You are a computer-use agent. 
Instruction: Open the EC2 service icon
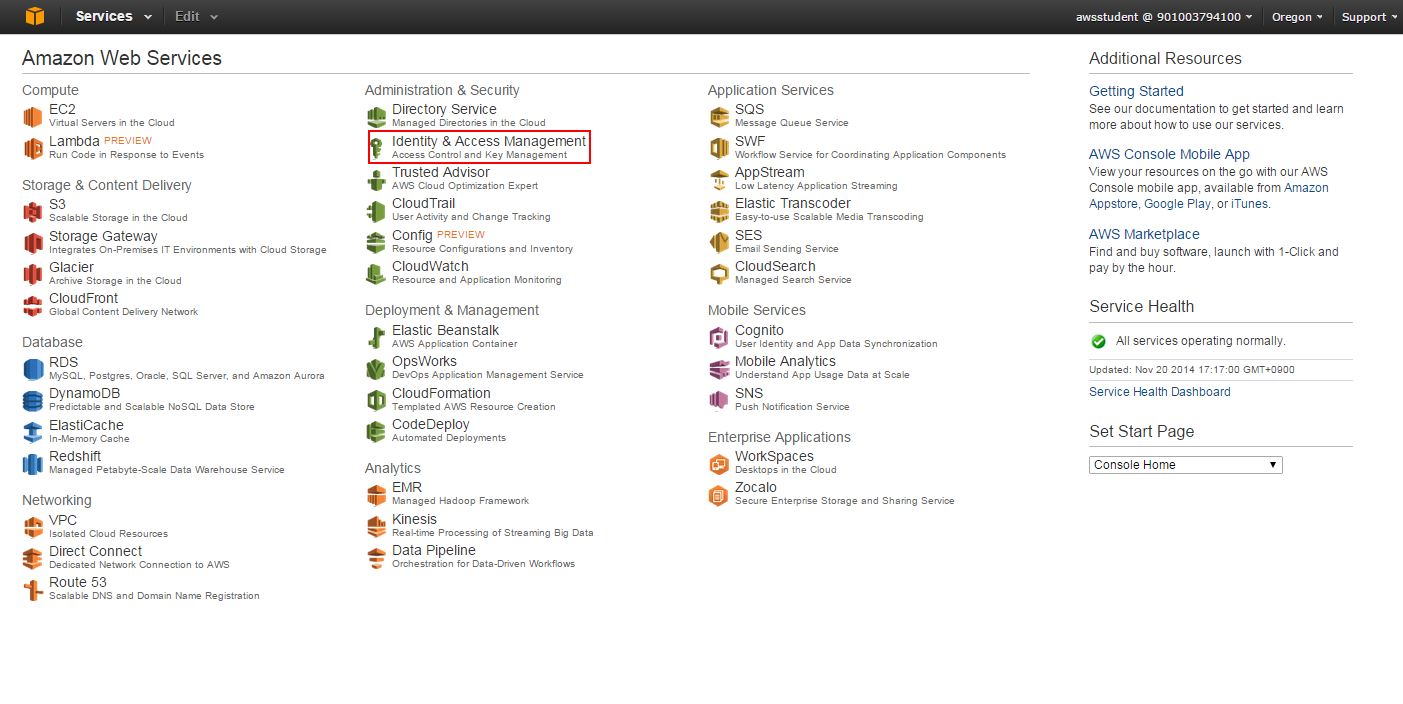[x=33, y=116]
